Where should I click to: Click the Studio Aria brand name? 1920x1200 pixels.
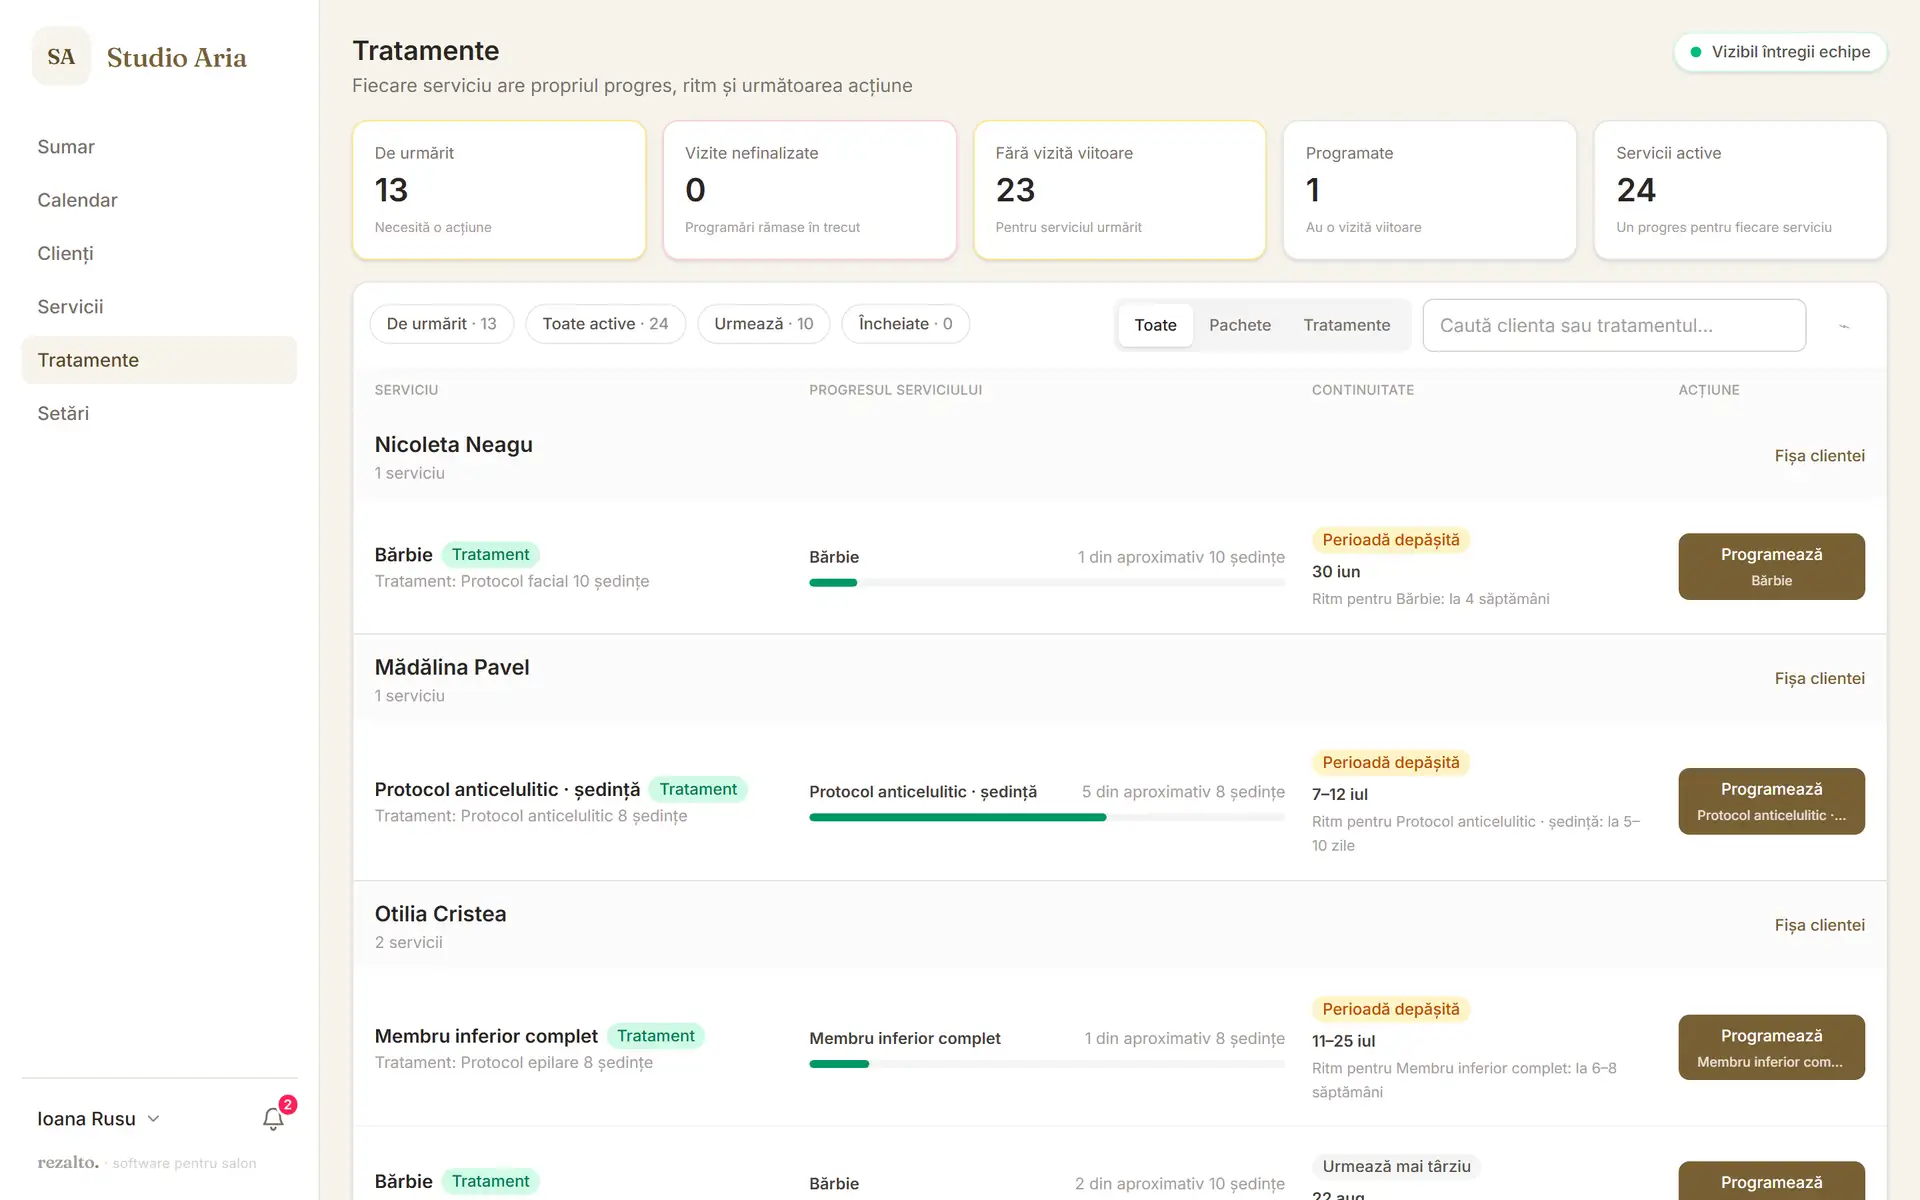click(177, 57)
